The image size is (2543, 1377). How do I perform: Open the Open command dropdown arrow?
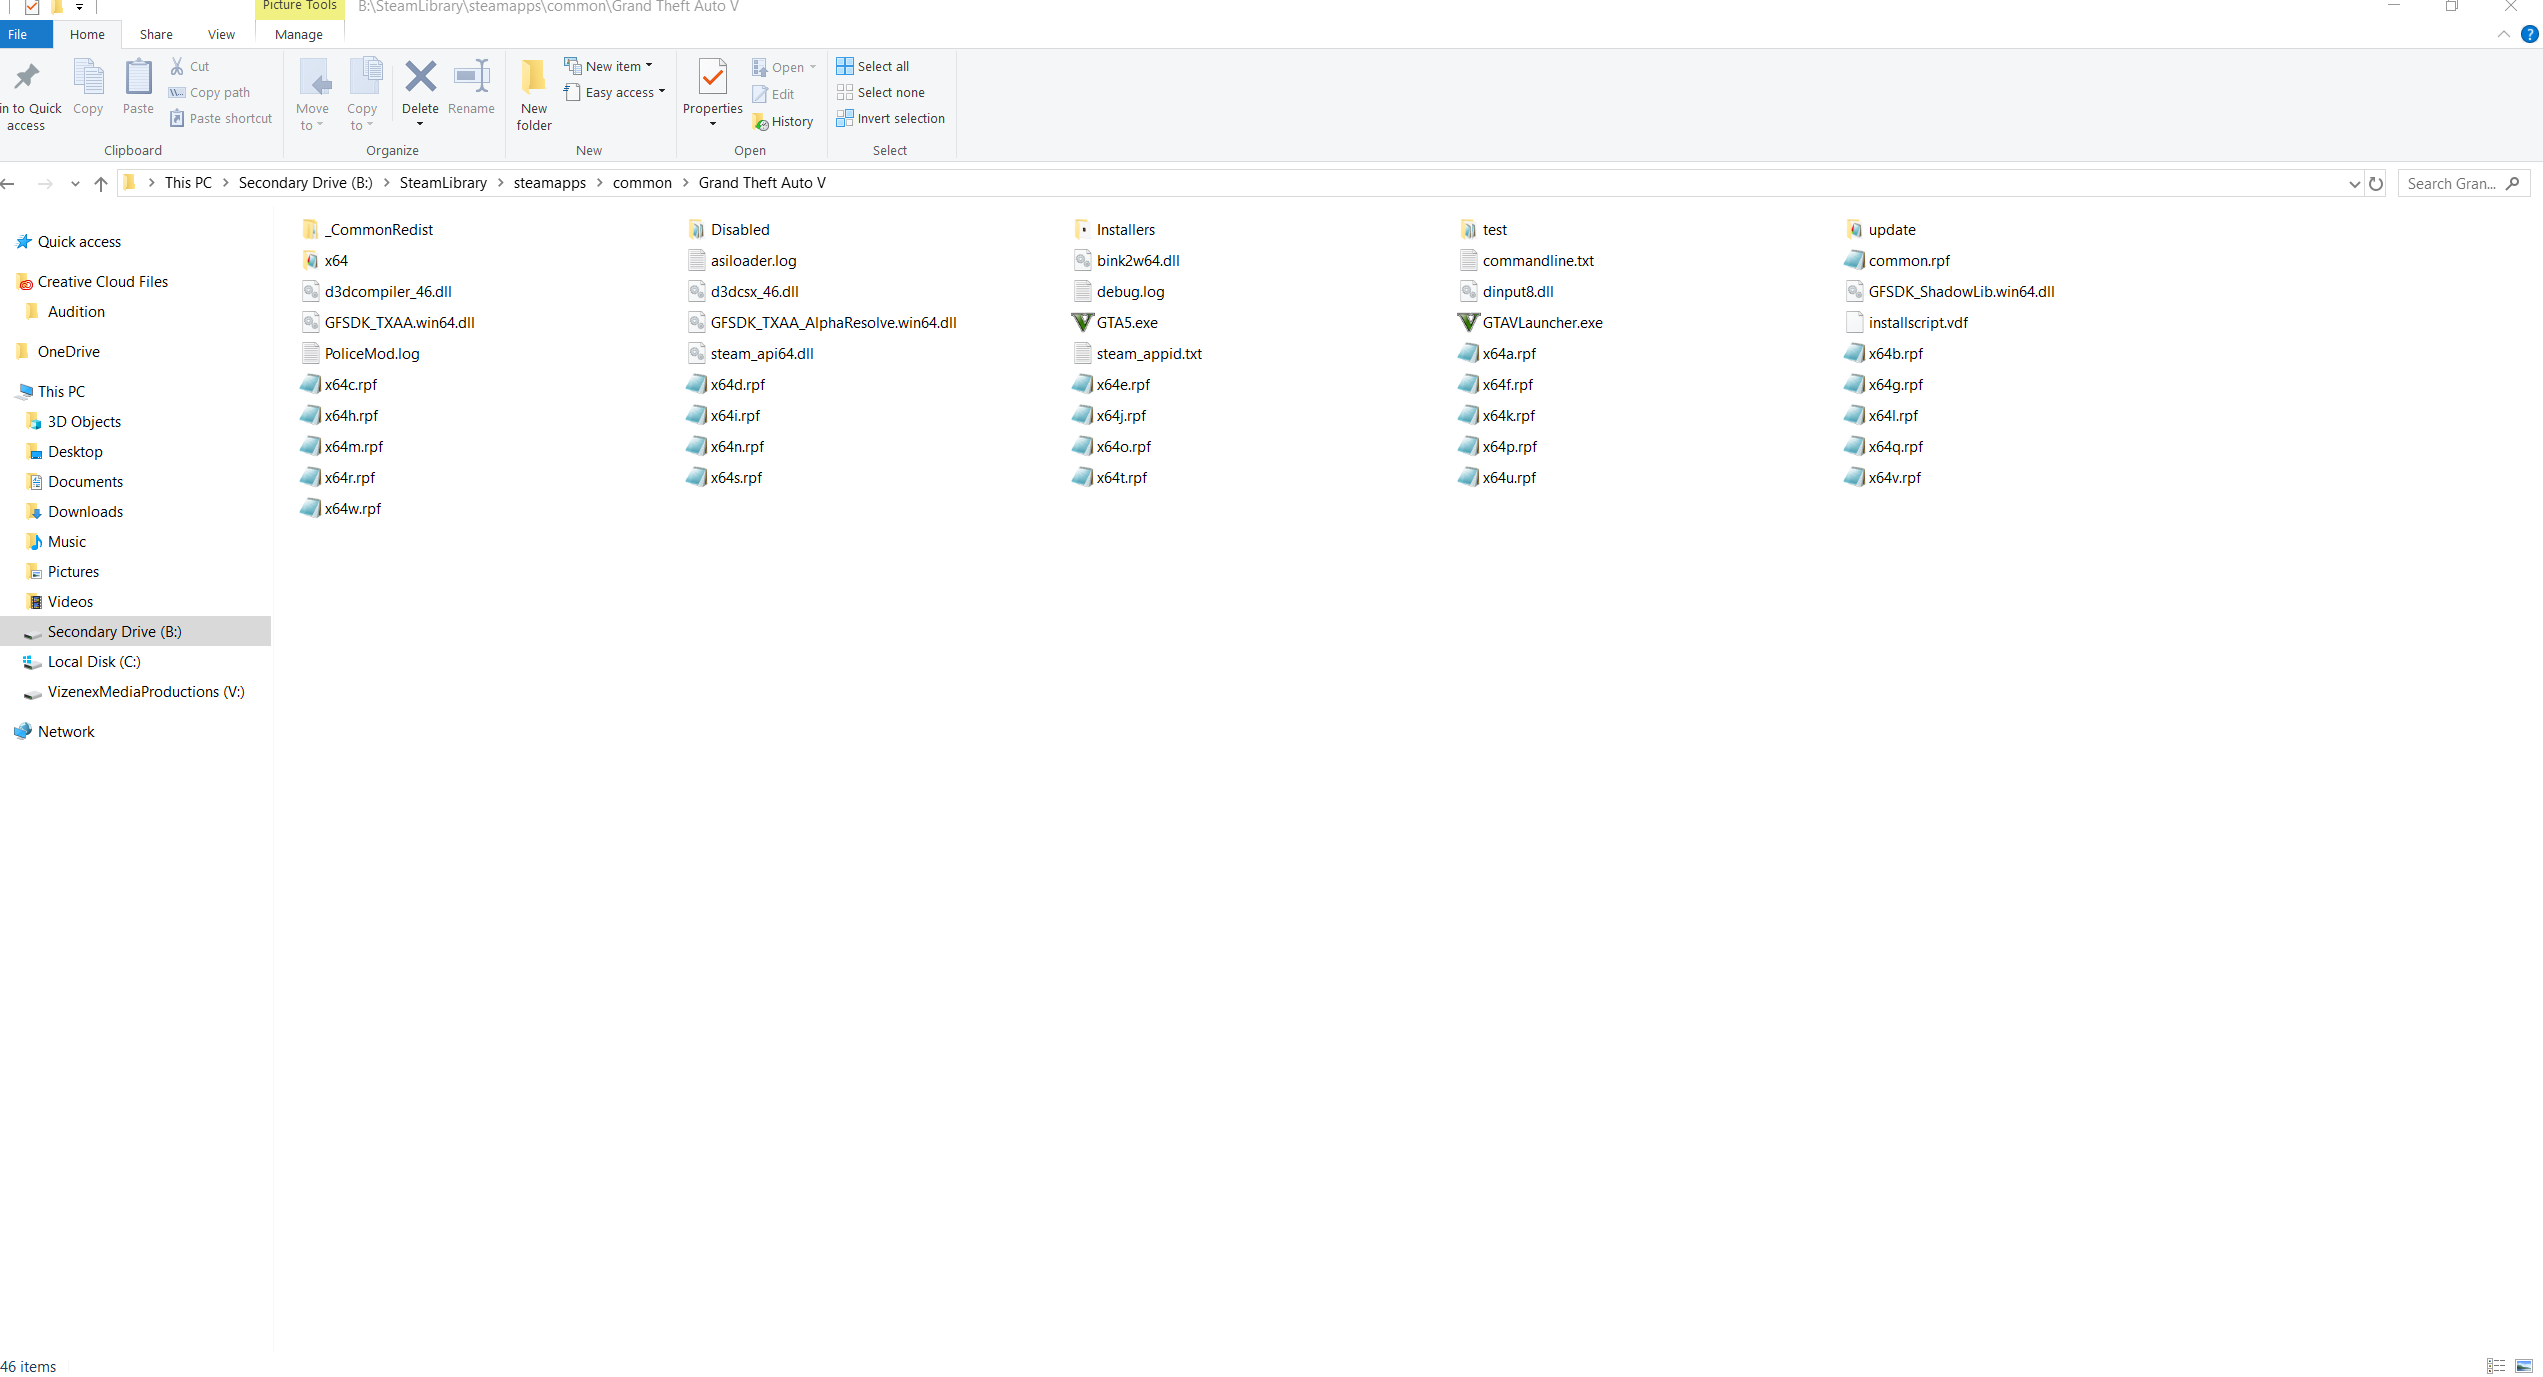[x=813, y=67]
